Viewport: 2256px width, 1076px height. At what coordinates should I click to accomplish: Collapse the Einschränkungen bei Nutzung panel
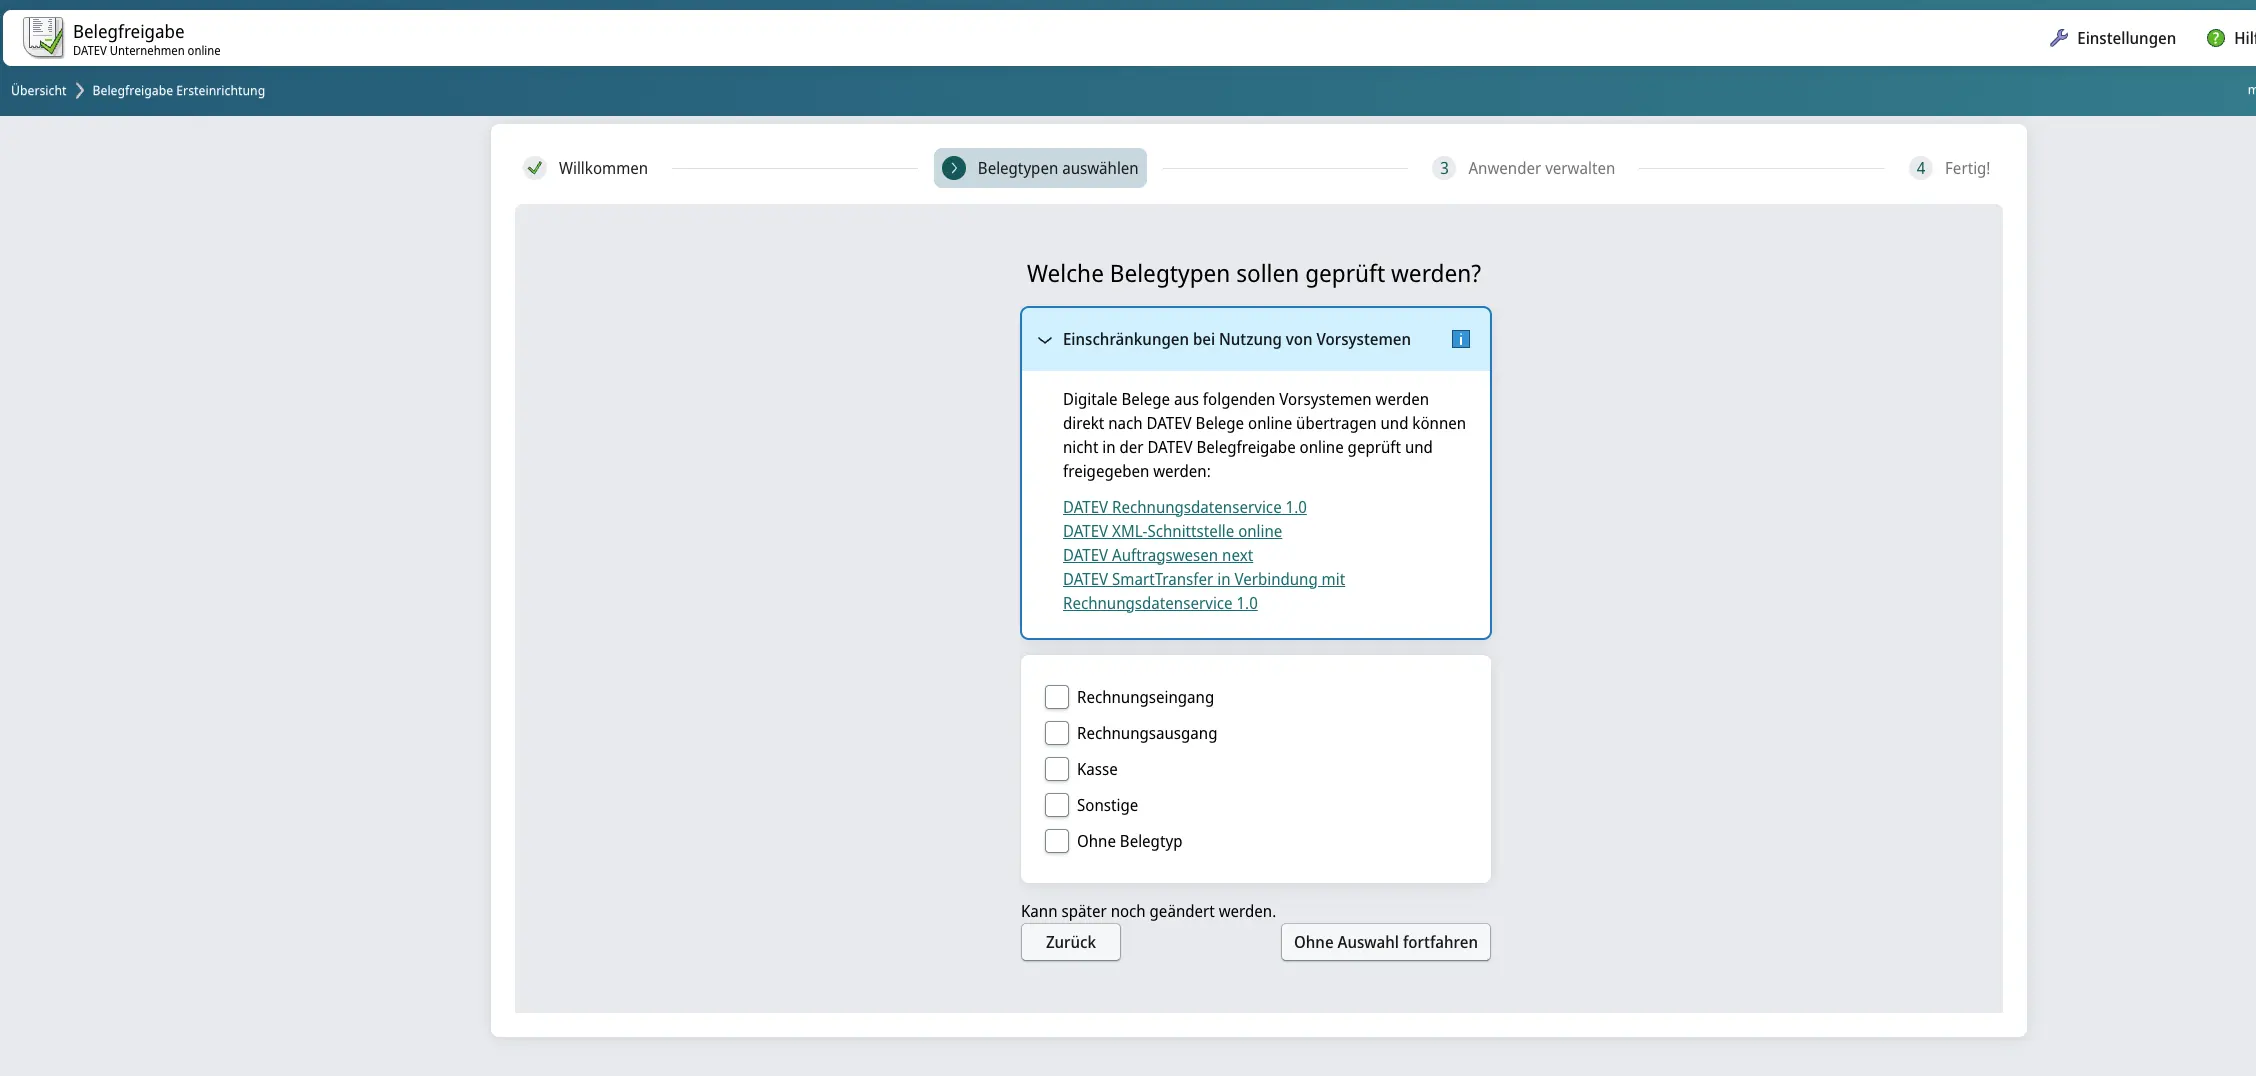coord(1044,340)
